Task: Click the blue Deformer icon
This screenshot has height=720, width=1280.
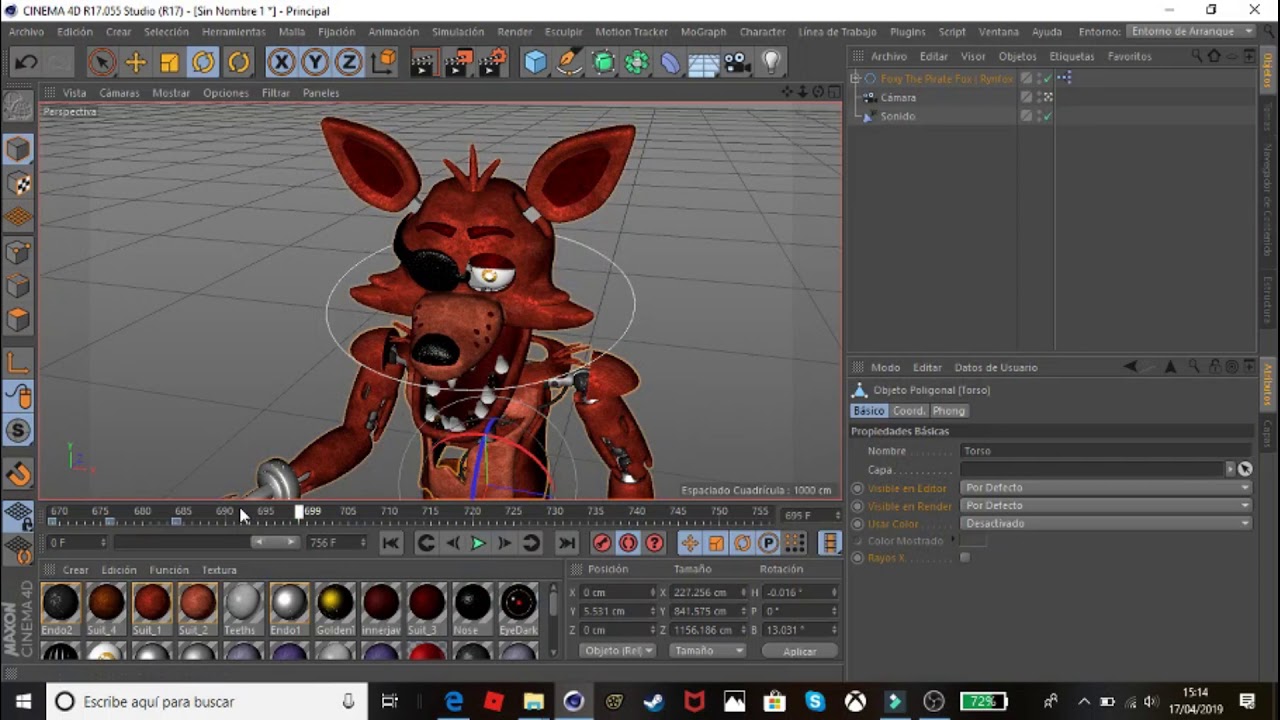Action: [670, 63]
